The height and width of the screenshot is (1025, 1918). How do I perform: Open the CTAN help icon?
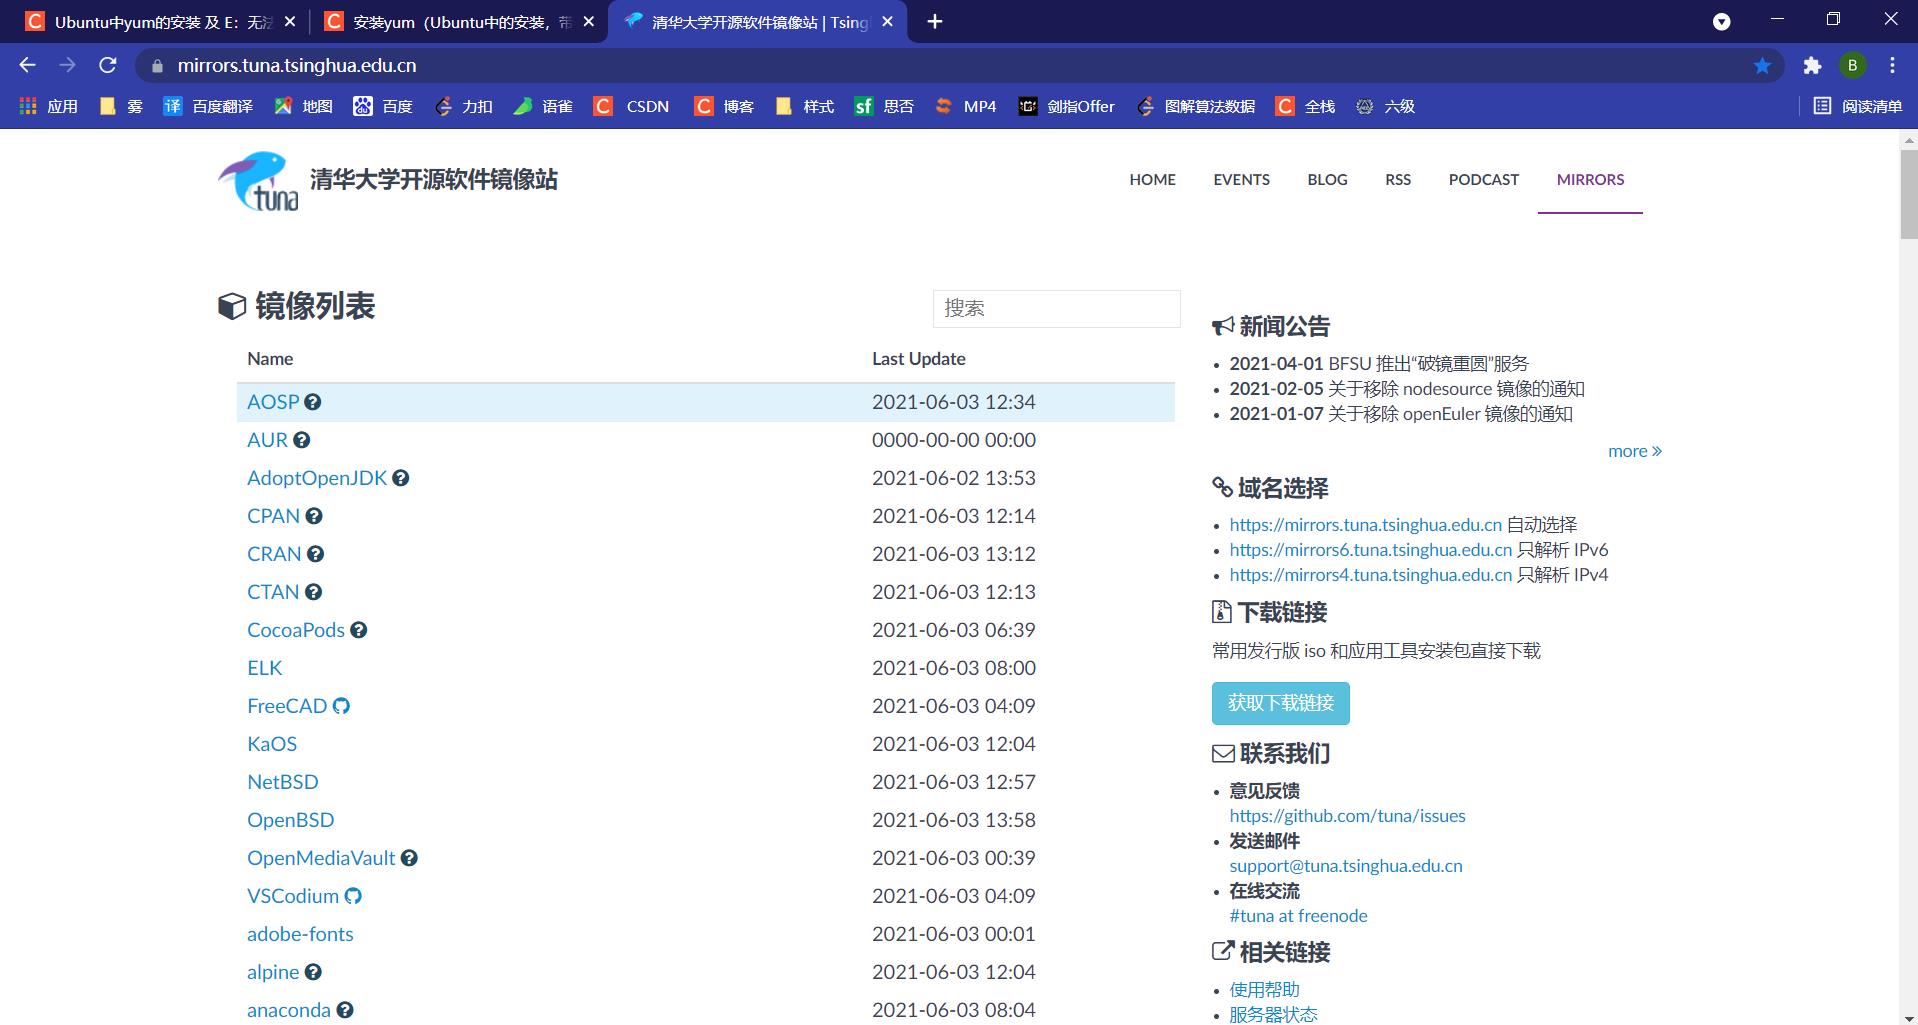click(x=313, y=592)
